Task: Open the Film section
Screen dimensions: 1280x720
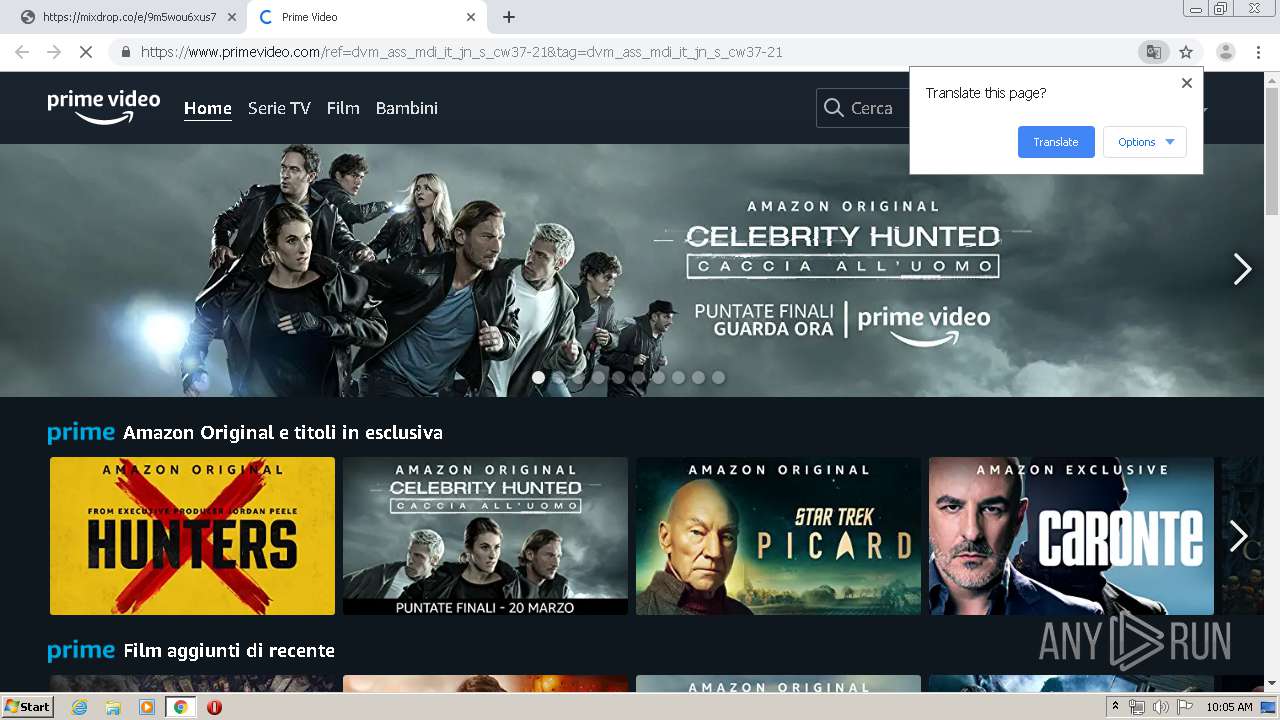Action: pos(343,108)
